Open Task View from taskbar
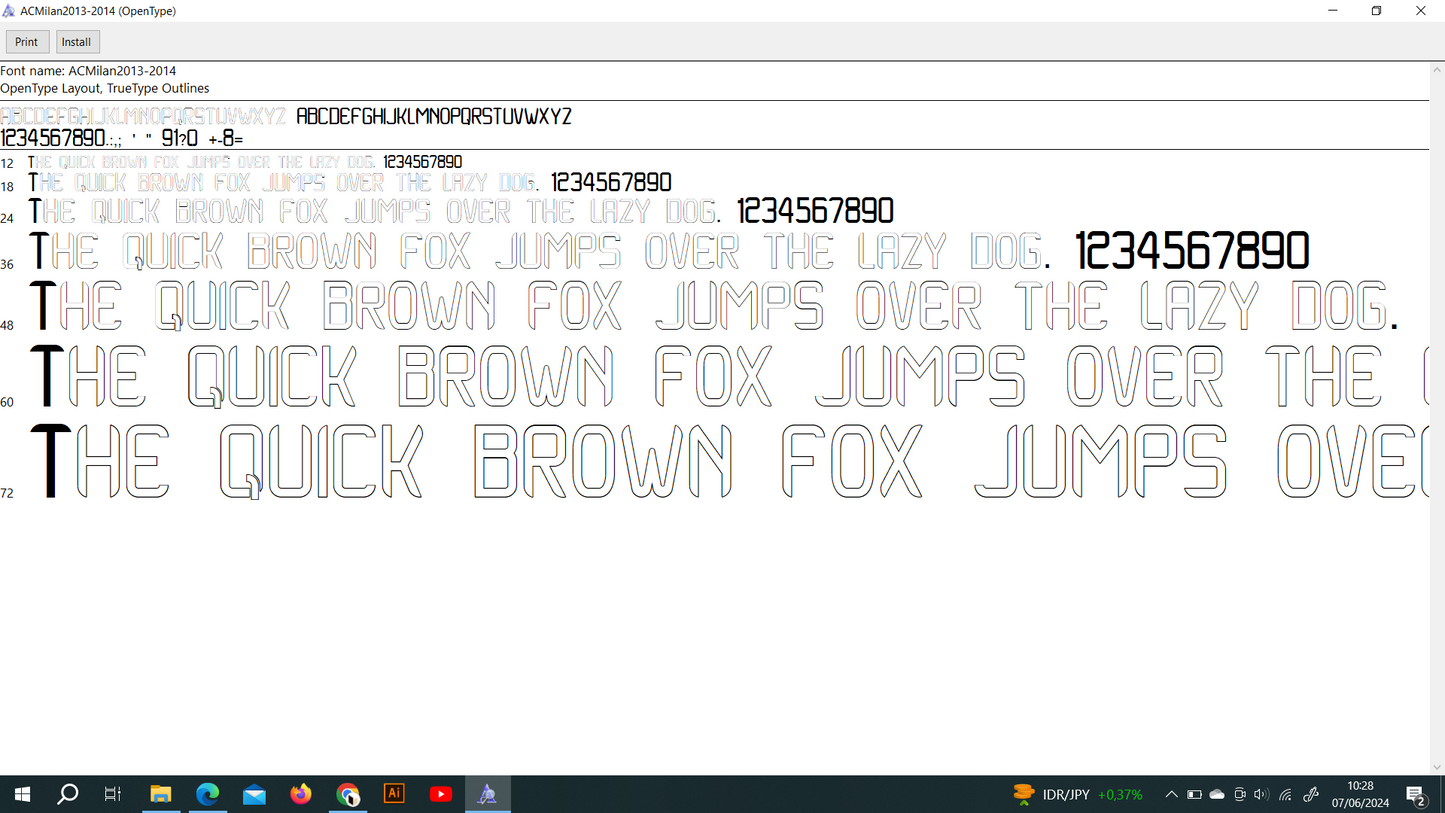This screenshot has width=1445, height=813. (x=113, y=794)
